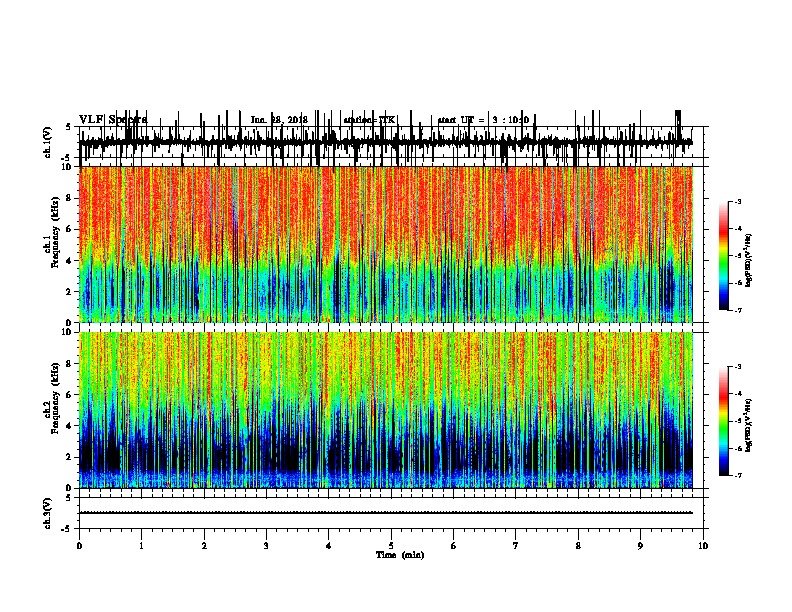The image size is (792, 612).
Task: Click the "8" kHz tick on ch.2 frequency axis
Action: tap(69, 364)
